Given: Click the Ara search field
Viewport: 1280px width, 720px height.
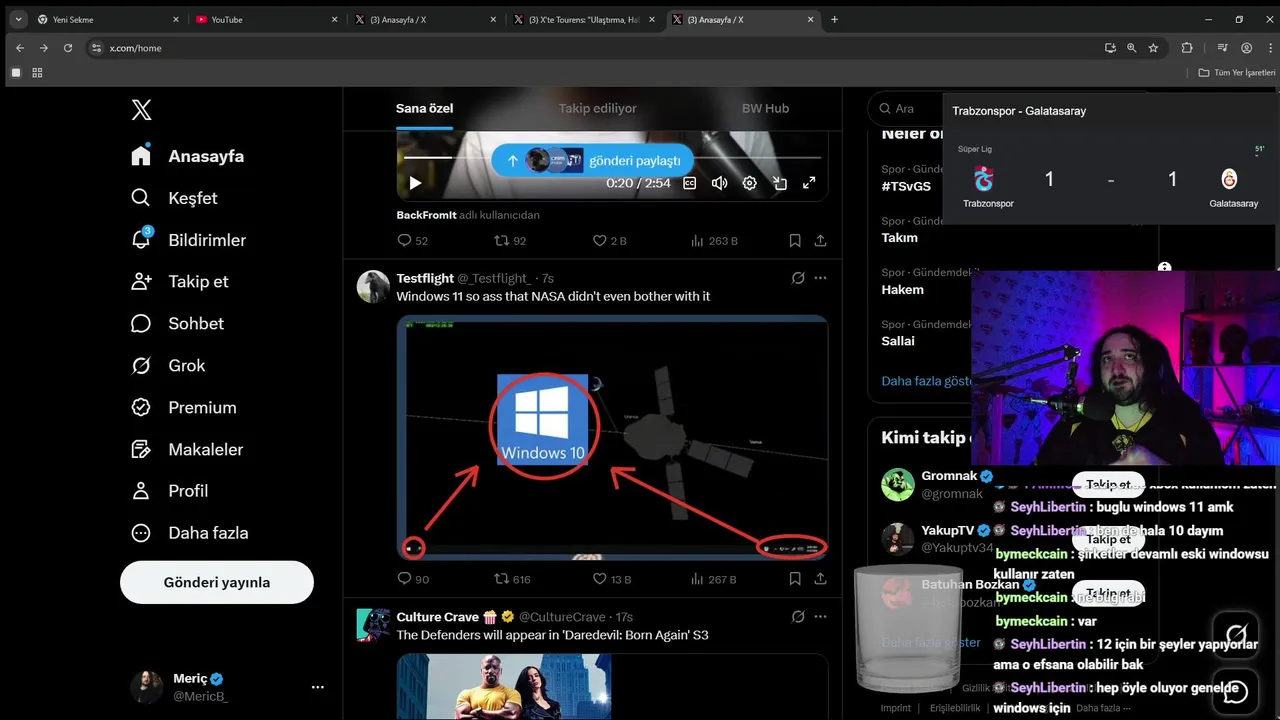Looking at the screenshot, I should (905, 109).
